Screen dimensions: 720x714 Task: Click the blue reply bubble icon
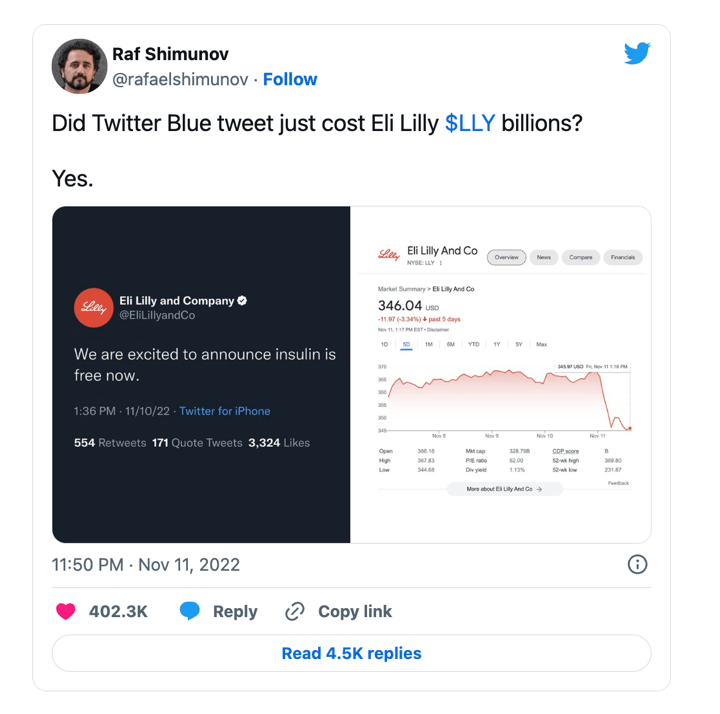click(190, 611)
